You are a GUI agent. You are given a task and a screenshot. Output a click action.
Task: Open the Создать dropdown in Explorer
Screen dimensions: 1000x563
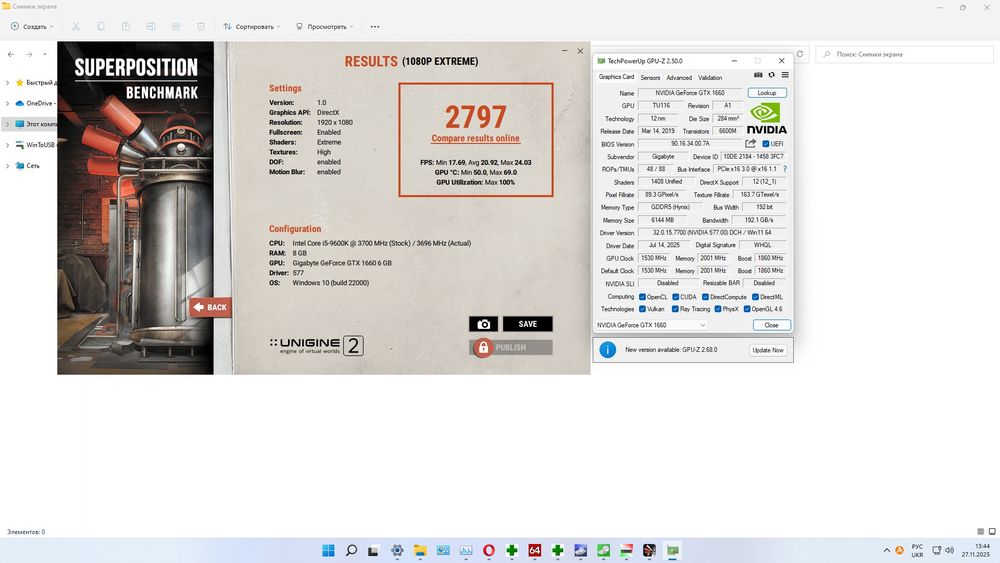32,27
